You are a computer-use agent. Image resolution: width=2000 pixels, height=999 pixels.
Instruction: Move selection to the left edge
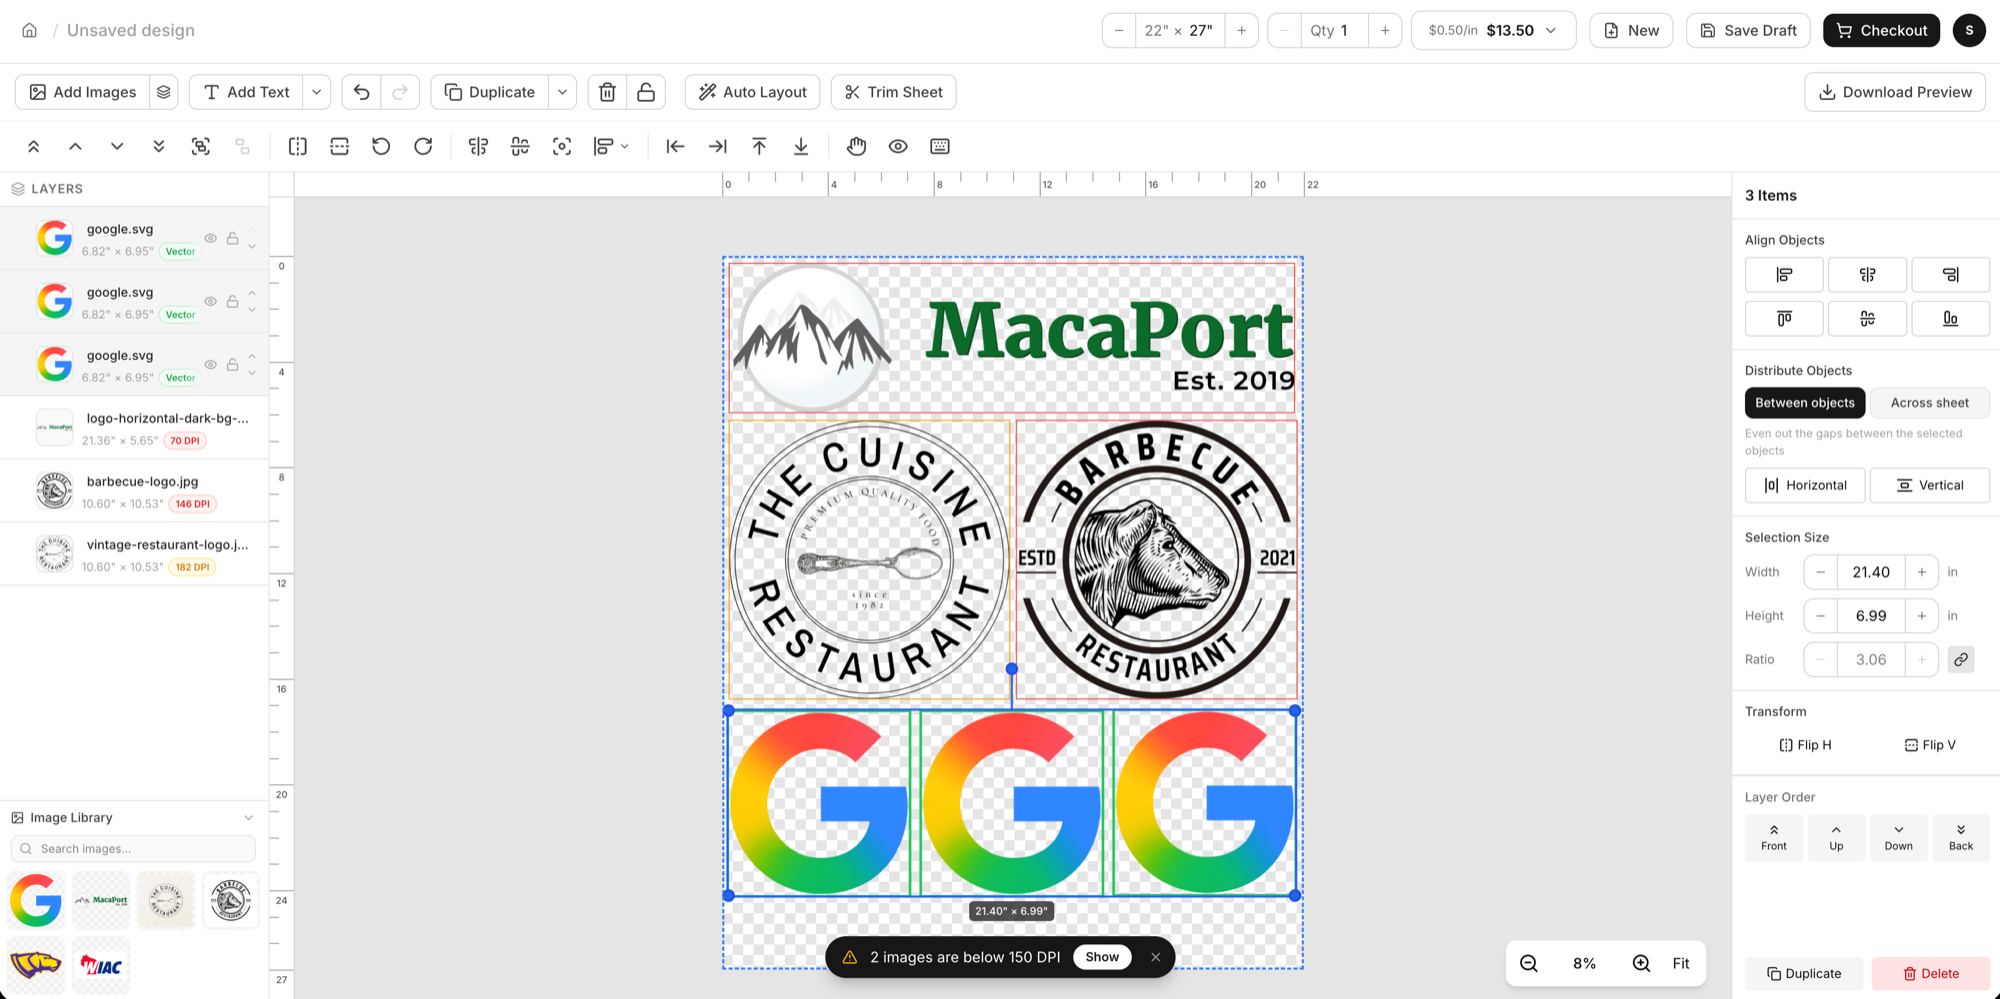(x=676, y=146)
